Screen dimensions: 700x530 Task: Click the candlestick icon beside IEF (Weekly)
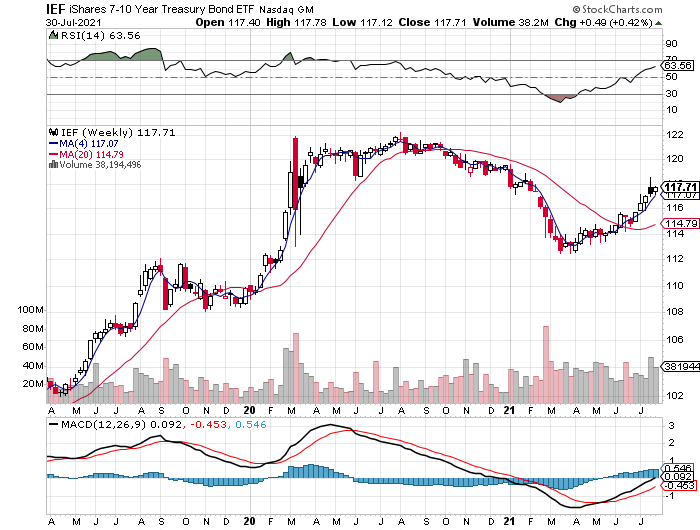[54, 132]
